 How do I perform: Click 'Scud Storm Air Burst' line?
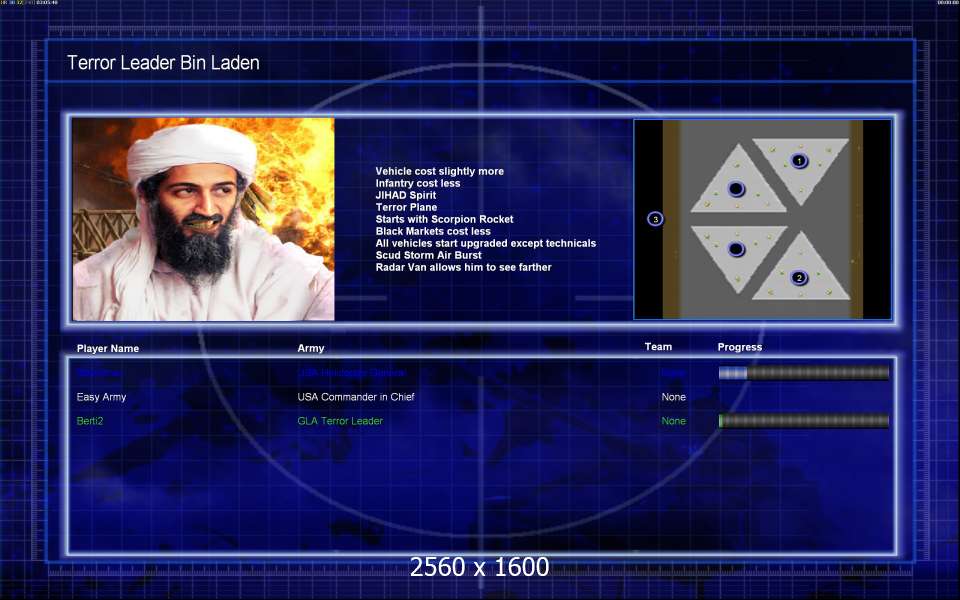(x=429, y=255)
